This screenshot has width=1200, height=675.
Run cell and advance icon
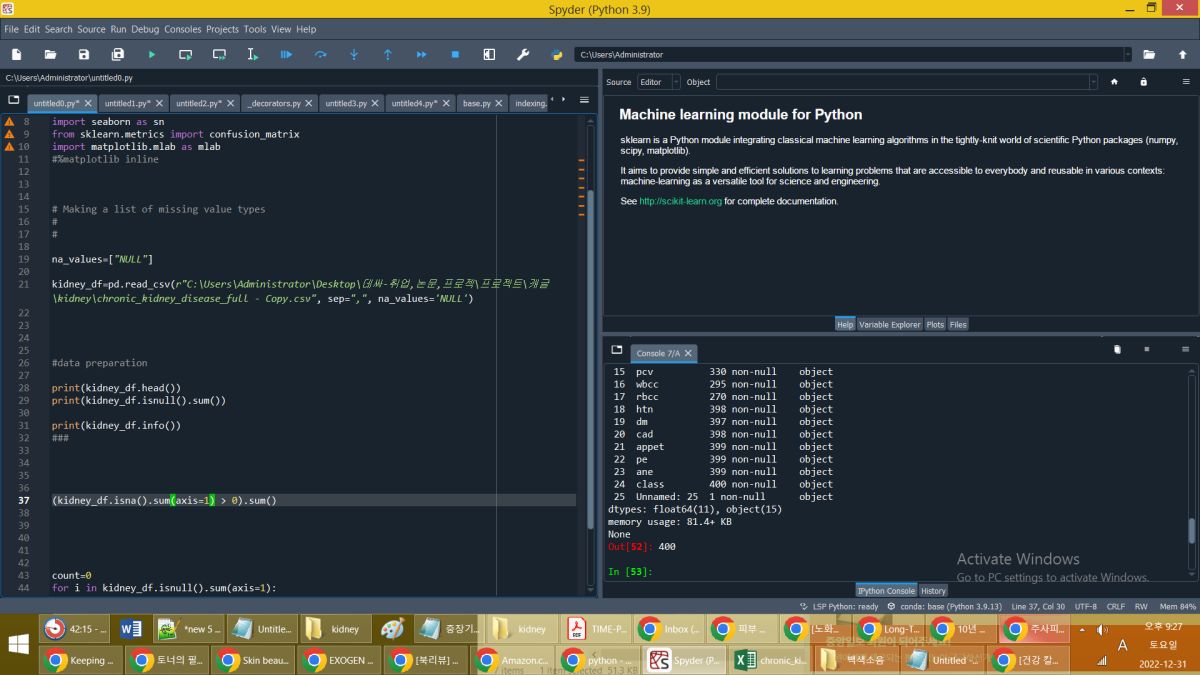coord(219,54)
